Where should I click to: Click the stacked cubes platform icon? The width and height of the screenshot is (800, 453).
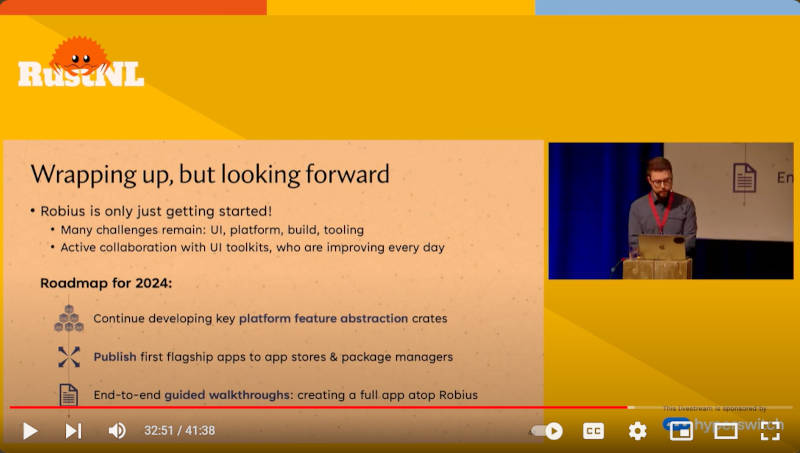(69, 318)
